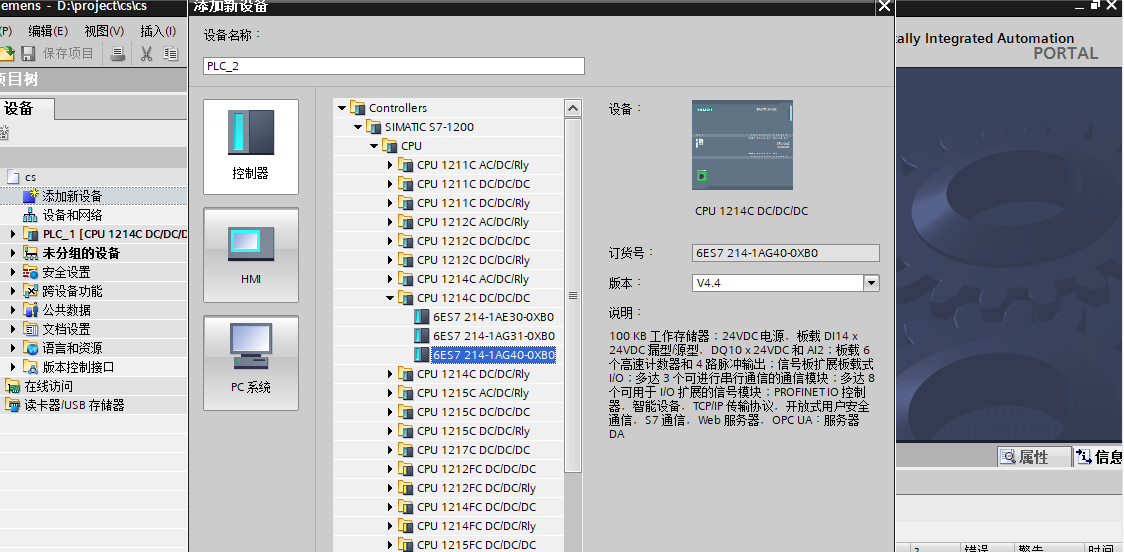Click the device tree vertical scrollbar thumb

point(573,295)
